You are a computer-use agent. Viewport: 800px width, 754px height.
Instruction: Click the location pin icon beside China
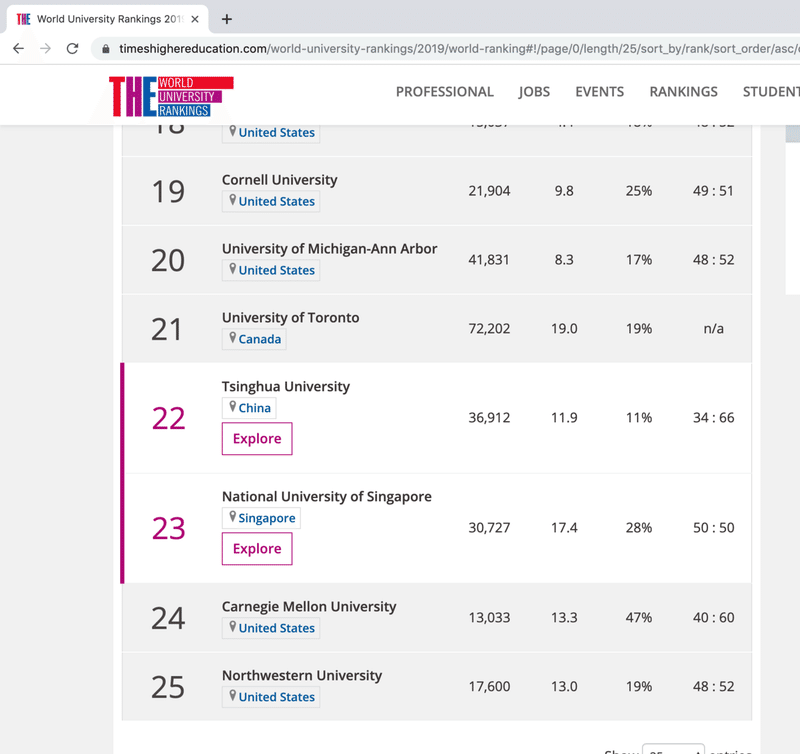233,407
